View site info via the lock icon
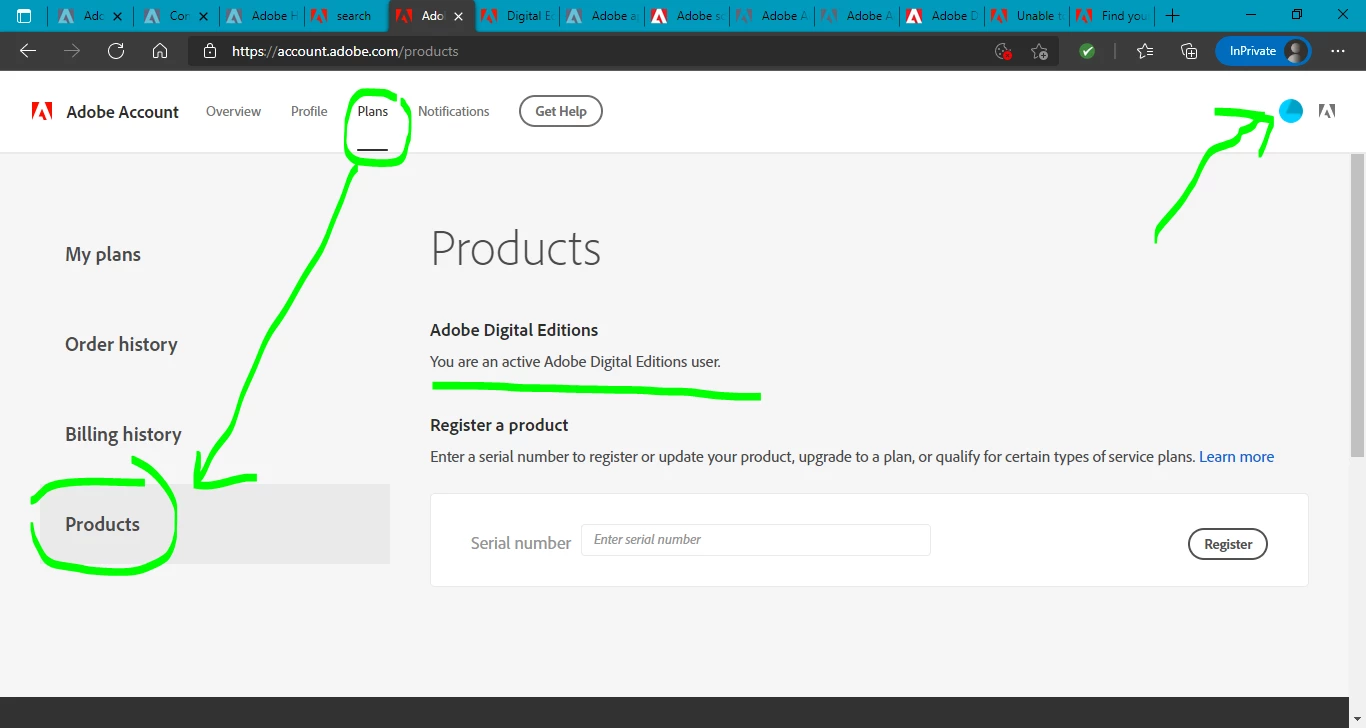1366x728 pixels. pyautogui.click(x=209, y=51)
